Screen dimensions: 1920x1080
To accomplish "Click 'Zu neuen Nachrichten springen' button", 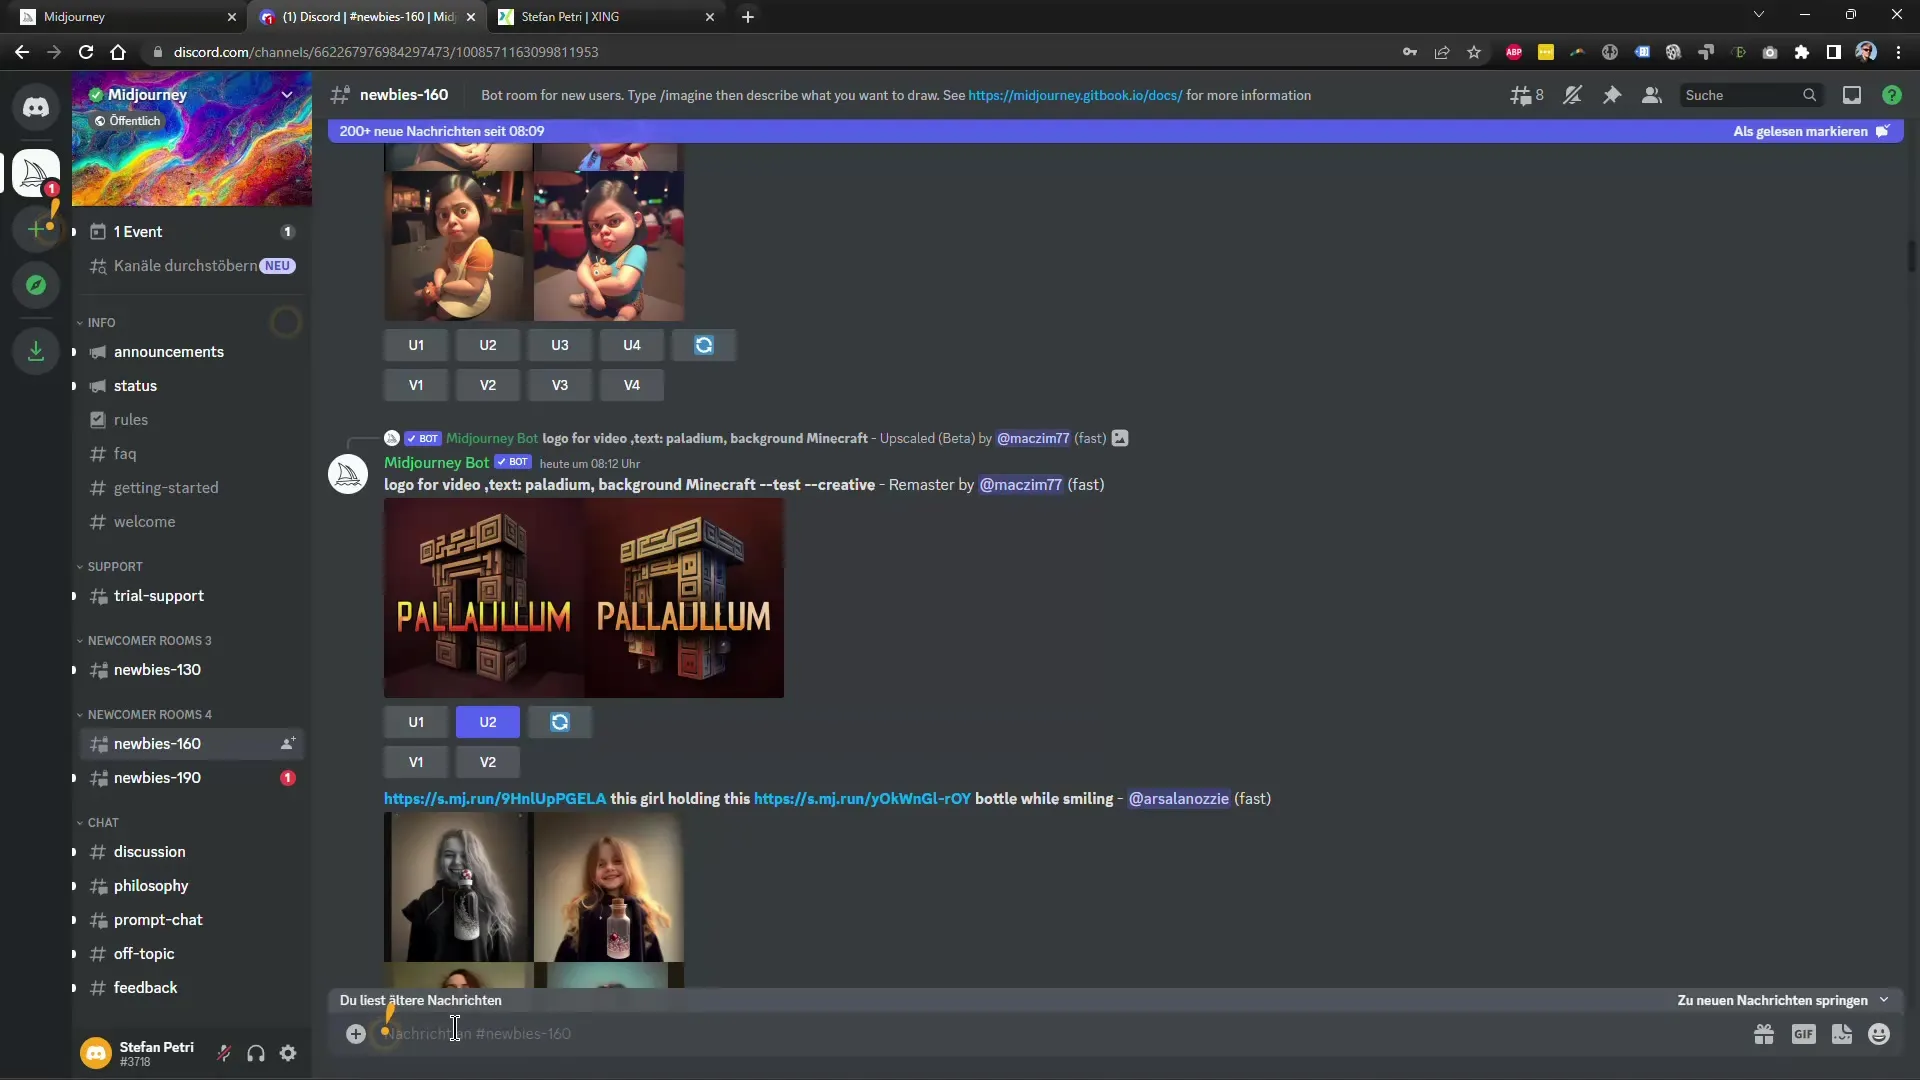I will (x=1774, y=1000).
